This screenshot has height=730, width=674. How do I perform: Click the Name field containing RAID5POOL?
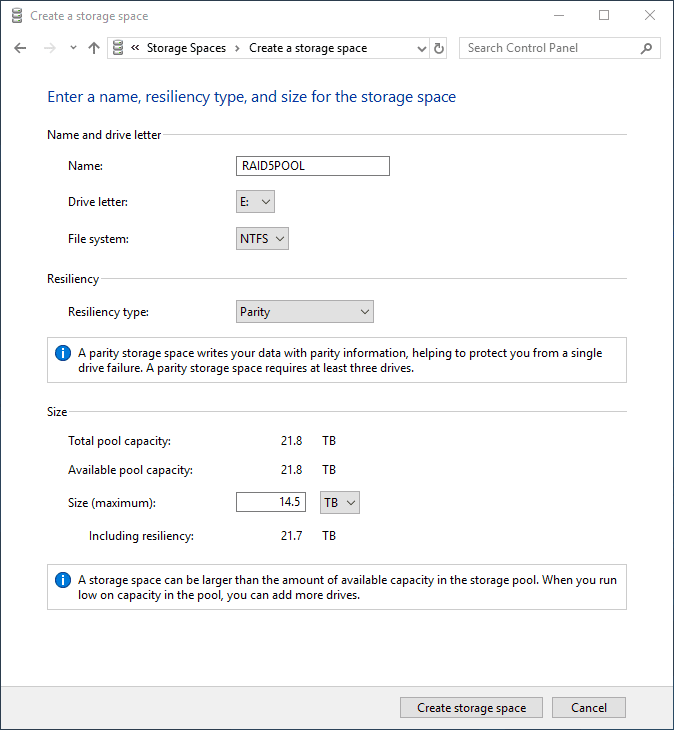pos(312,166)
